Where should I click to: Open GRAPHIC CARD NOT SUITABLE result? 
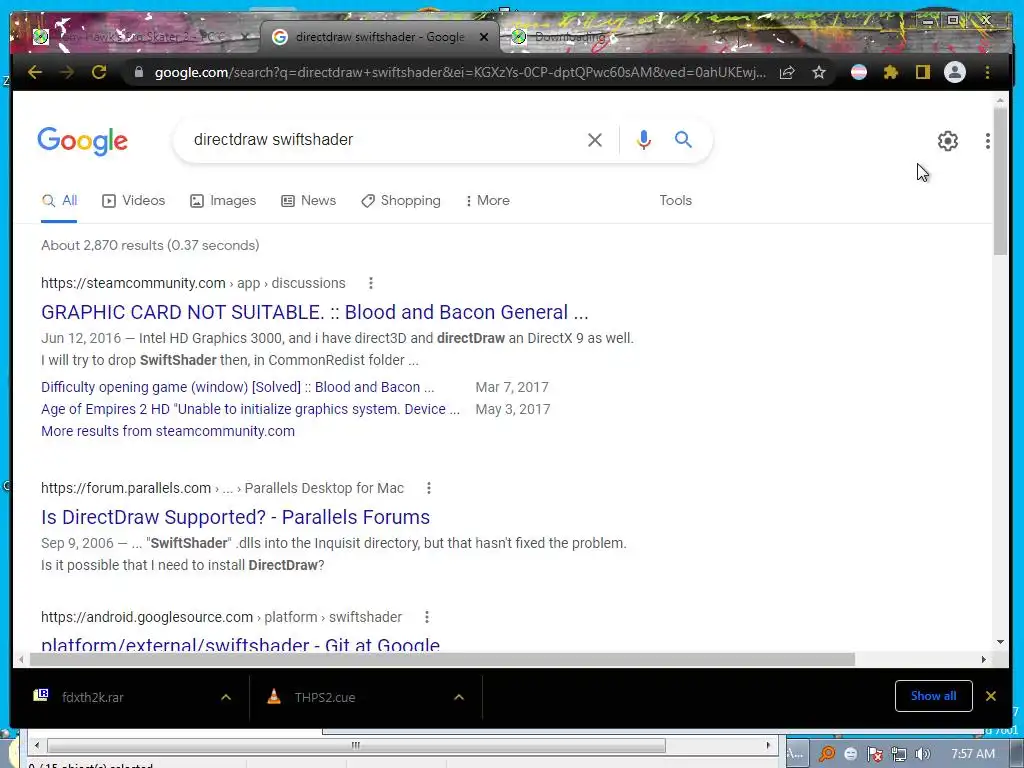(315, 312)
